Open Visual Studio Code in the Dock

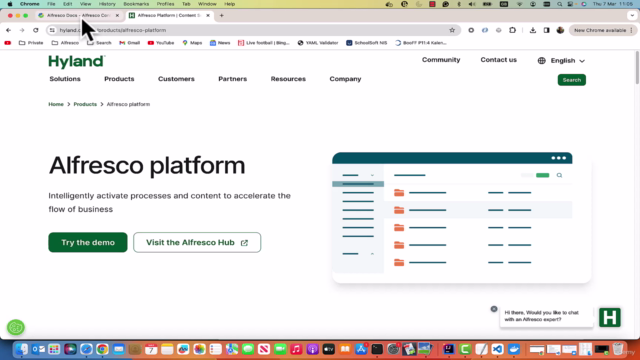pyautogui.click(x=497, y=349)
